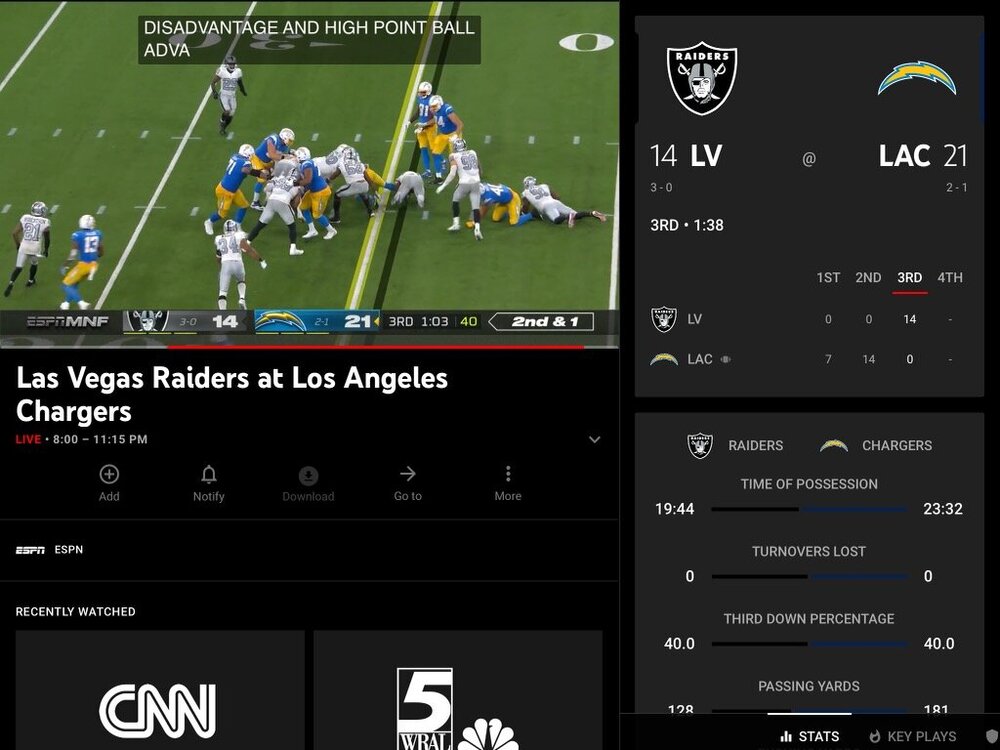
Task: Click the large Raiders shield logo
Action: 702,78
